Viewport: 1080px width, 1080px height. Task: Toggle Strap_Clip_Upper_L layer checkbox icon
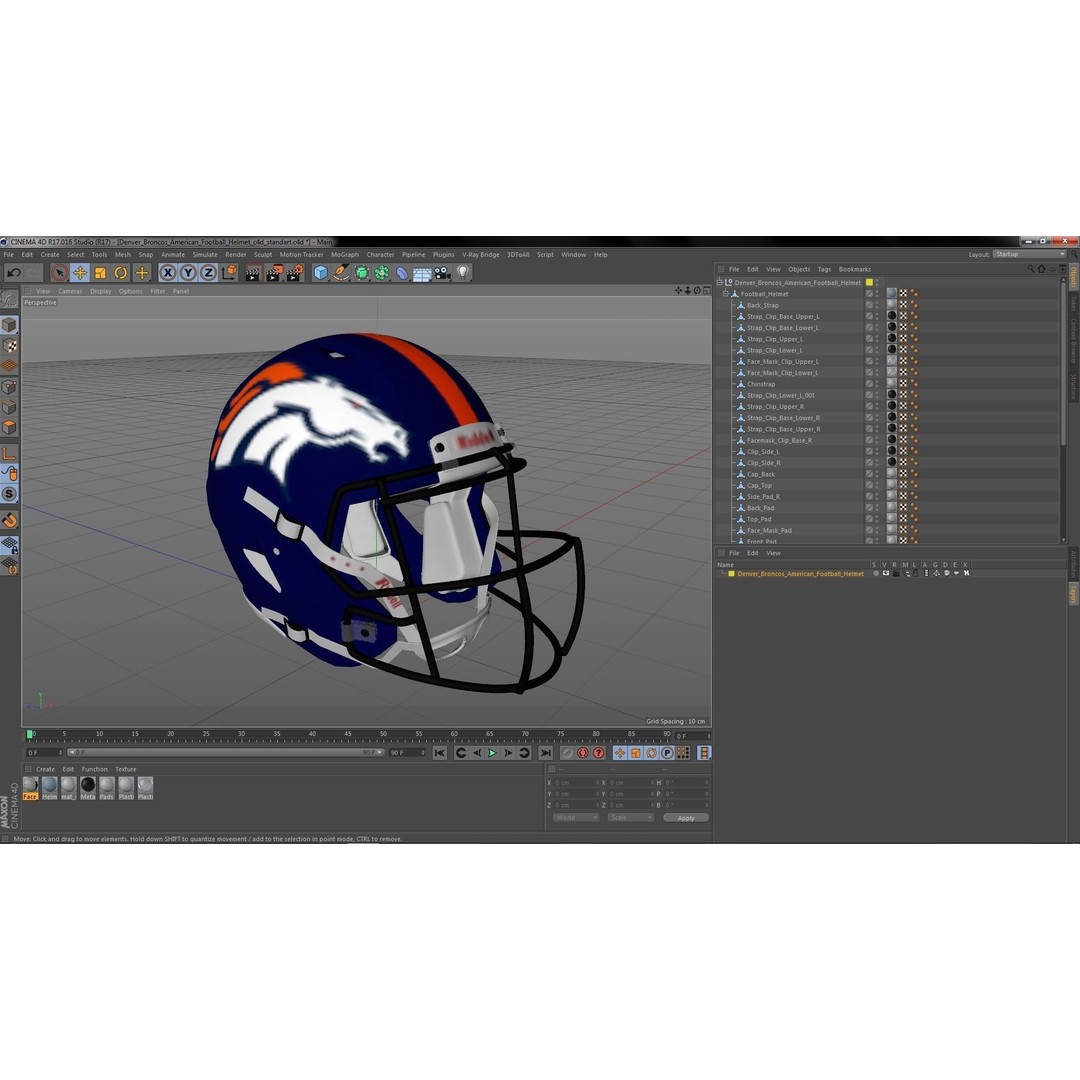tap(869, 339)
